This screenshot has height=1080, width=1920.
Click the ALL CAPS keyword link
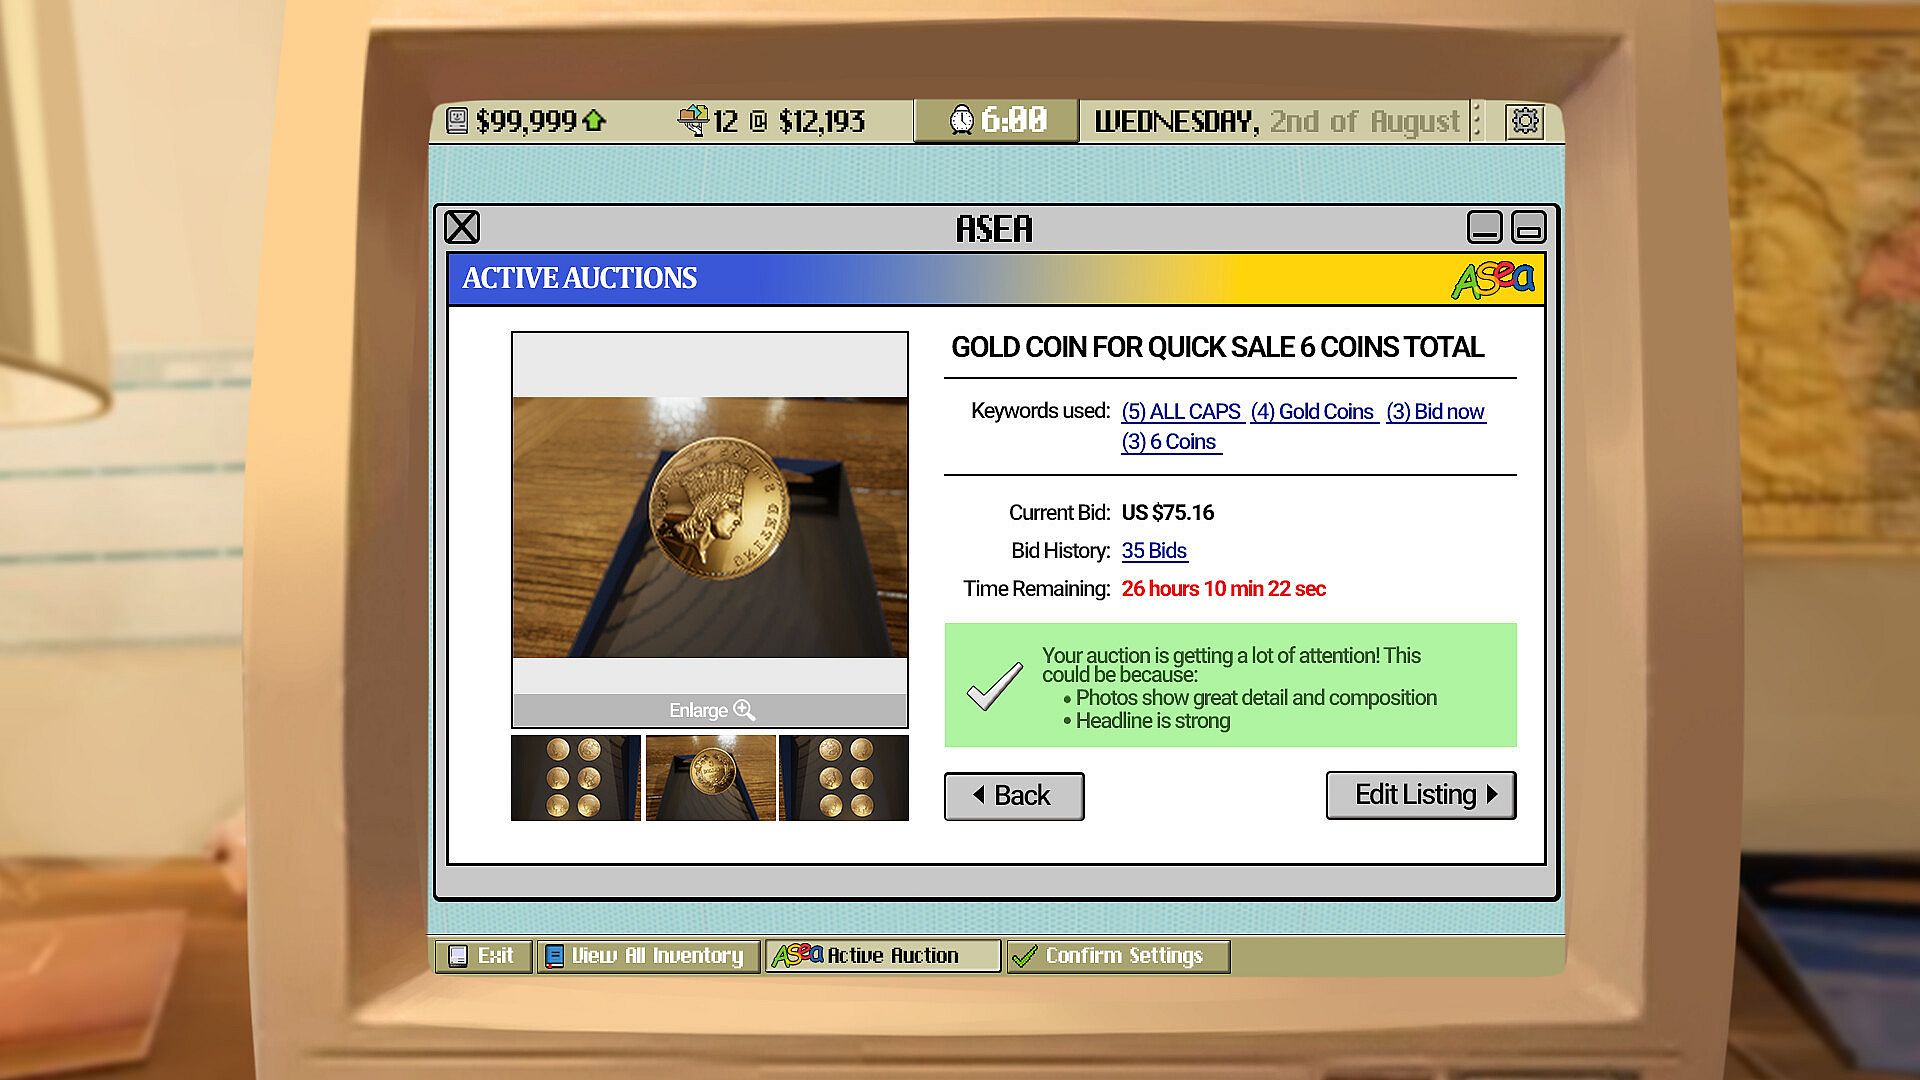1181,412
